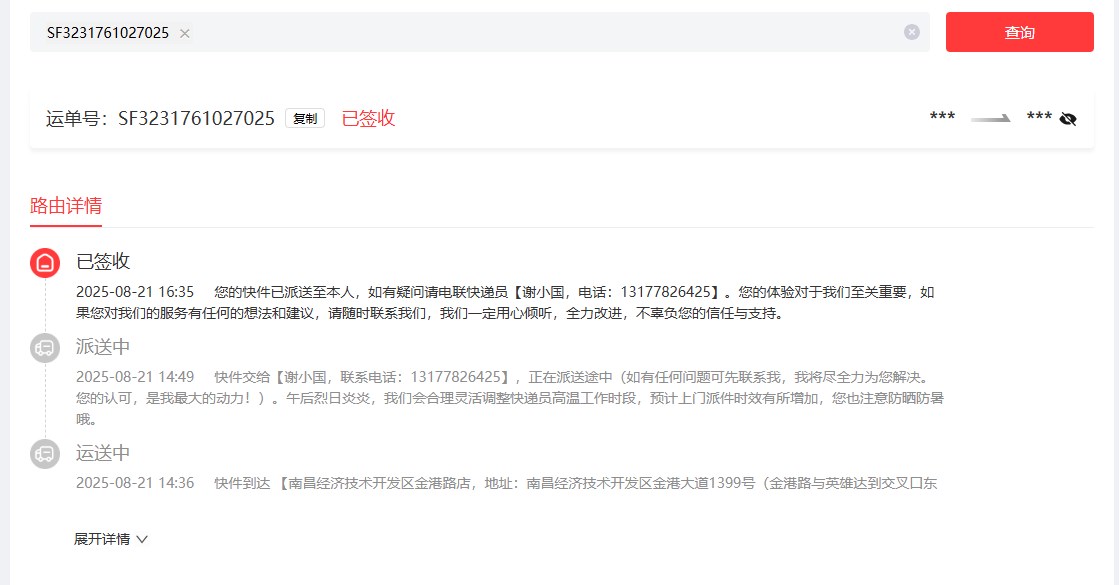Screen dimensions: 1119x585
Task: Click the timestamp 2025-08-21 14:36
Action: [x=135, y=483]
